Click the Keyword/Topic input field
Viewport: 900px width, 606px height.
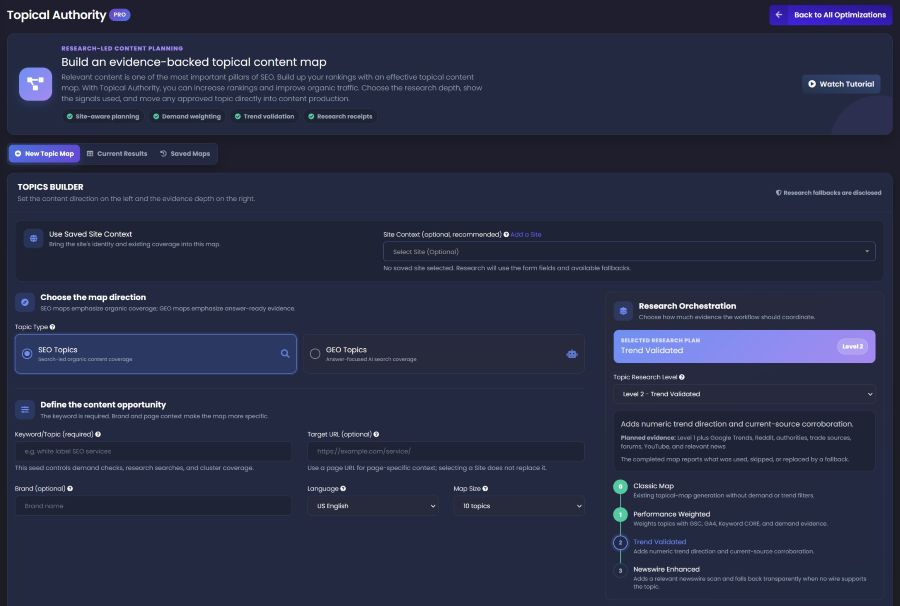tap(153, 452)
